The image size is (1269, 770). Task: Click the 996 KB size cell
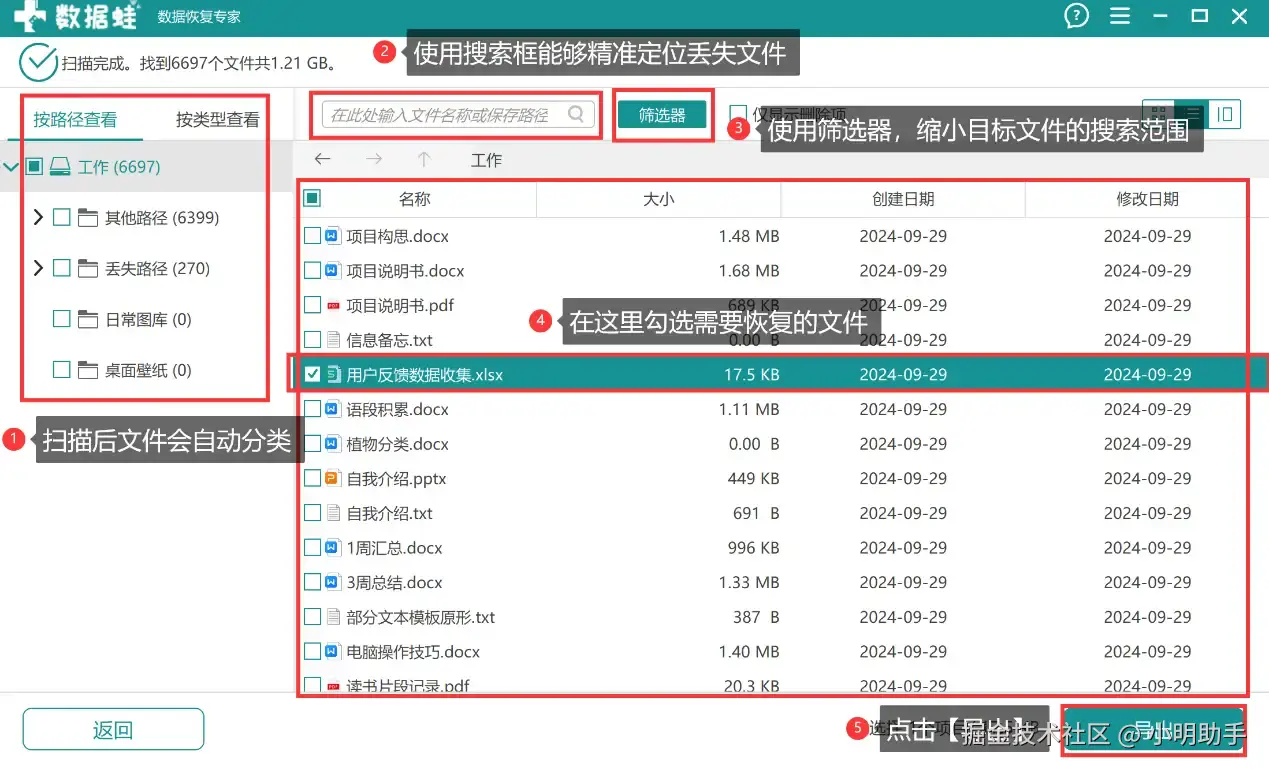click(753, 548)
